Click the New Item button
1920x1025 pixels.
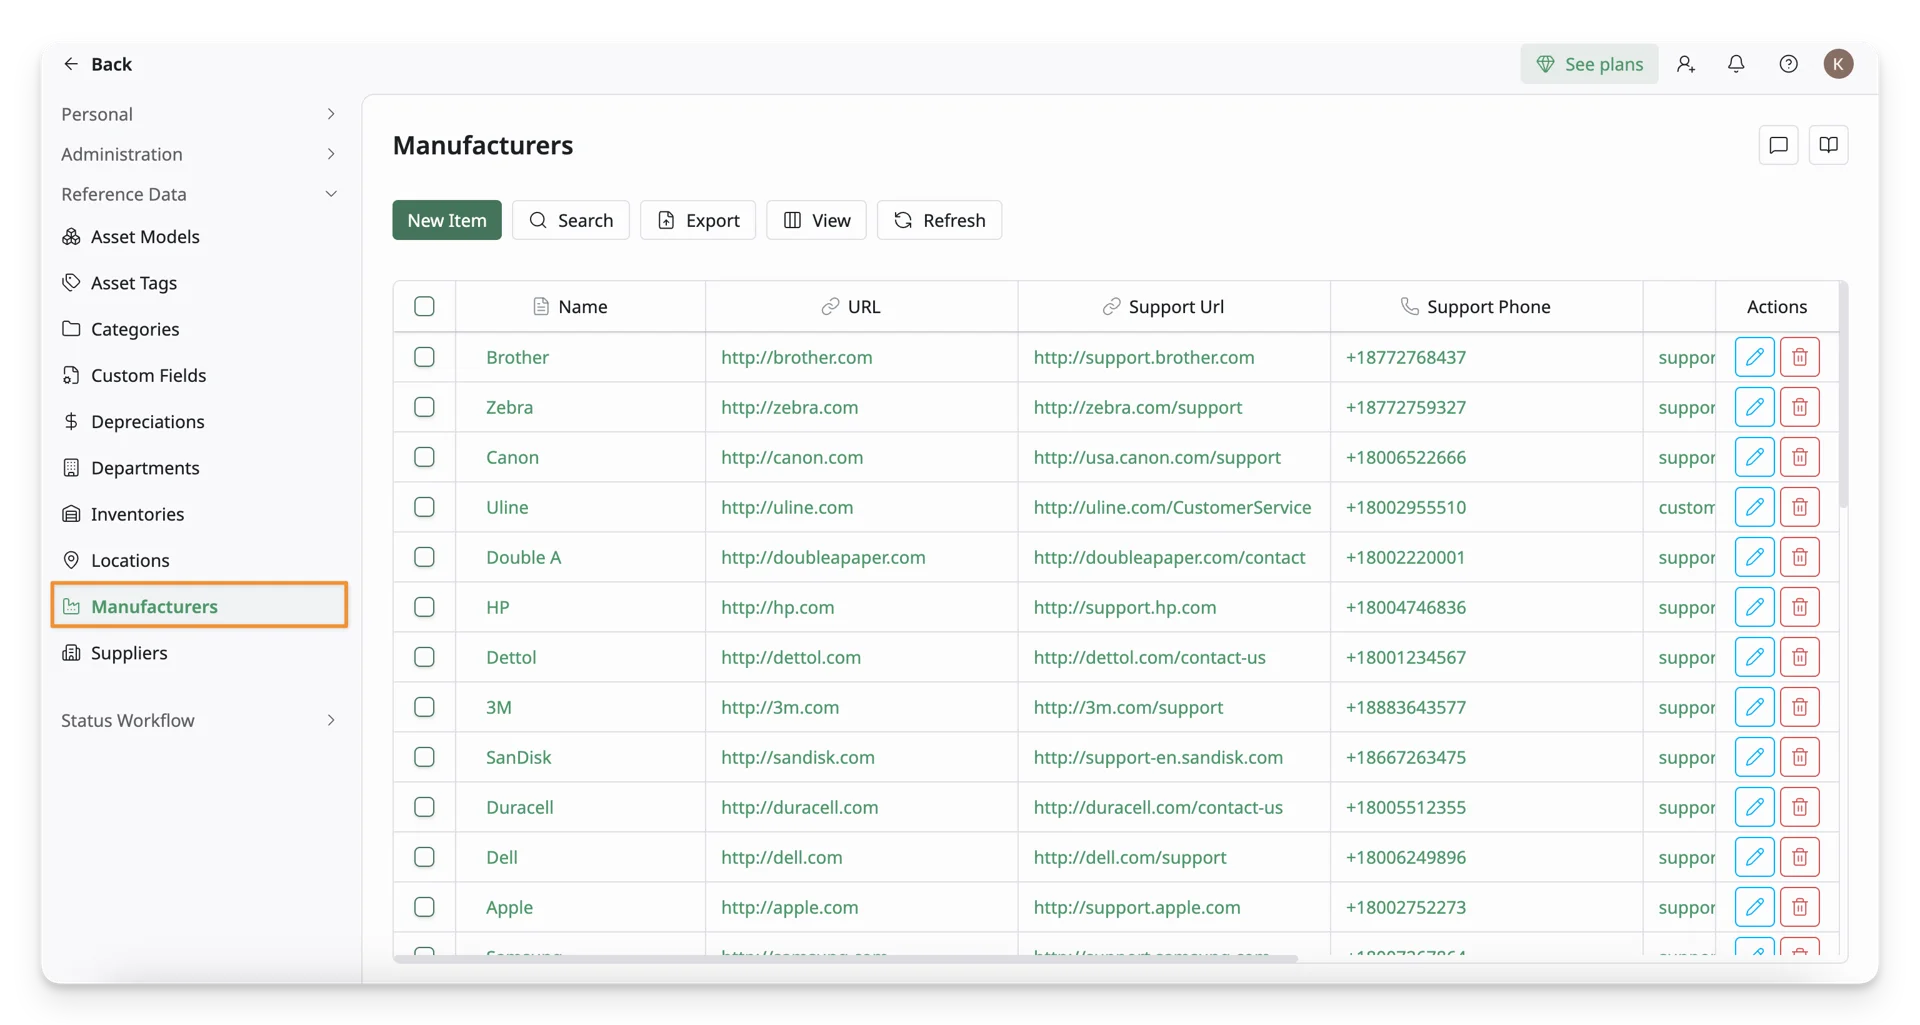447,220
